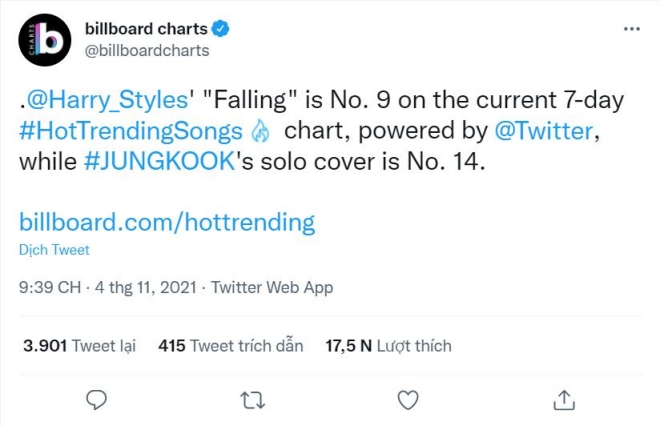The width and height of the screenshot is (660, 426).
Task: View the 3.901 Tweet lại list
Action: pos(80,346)
